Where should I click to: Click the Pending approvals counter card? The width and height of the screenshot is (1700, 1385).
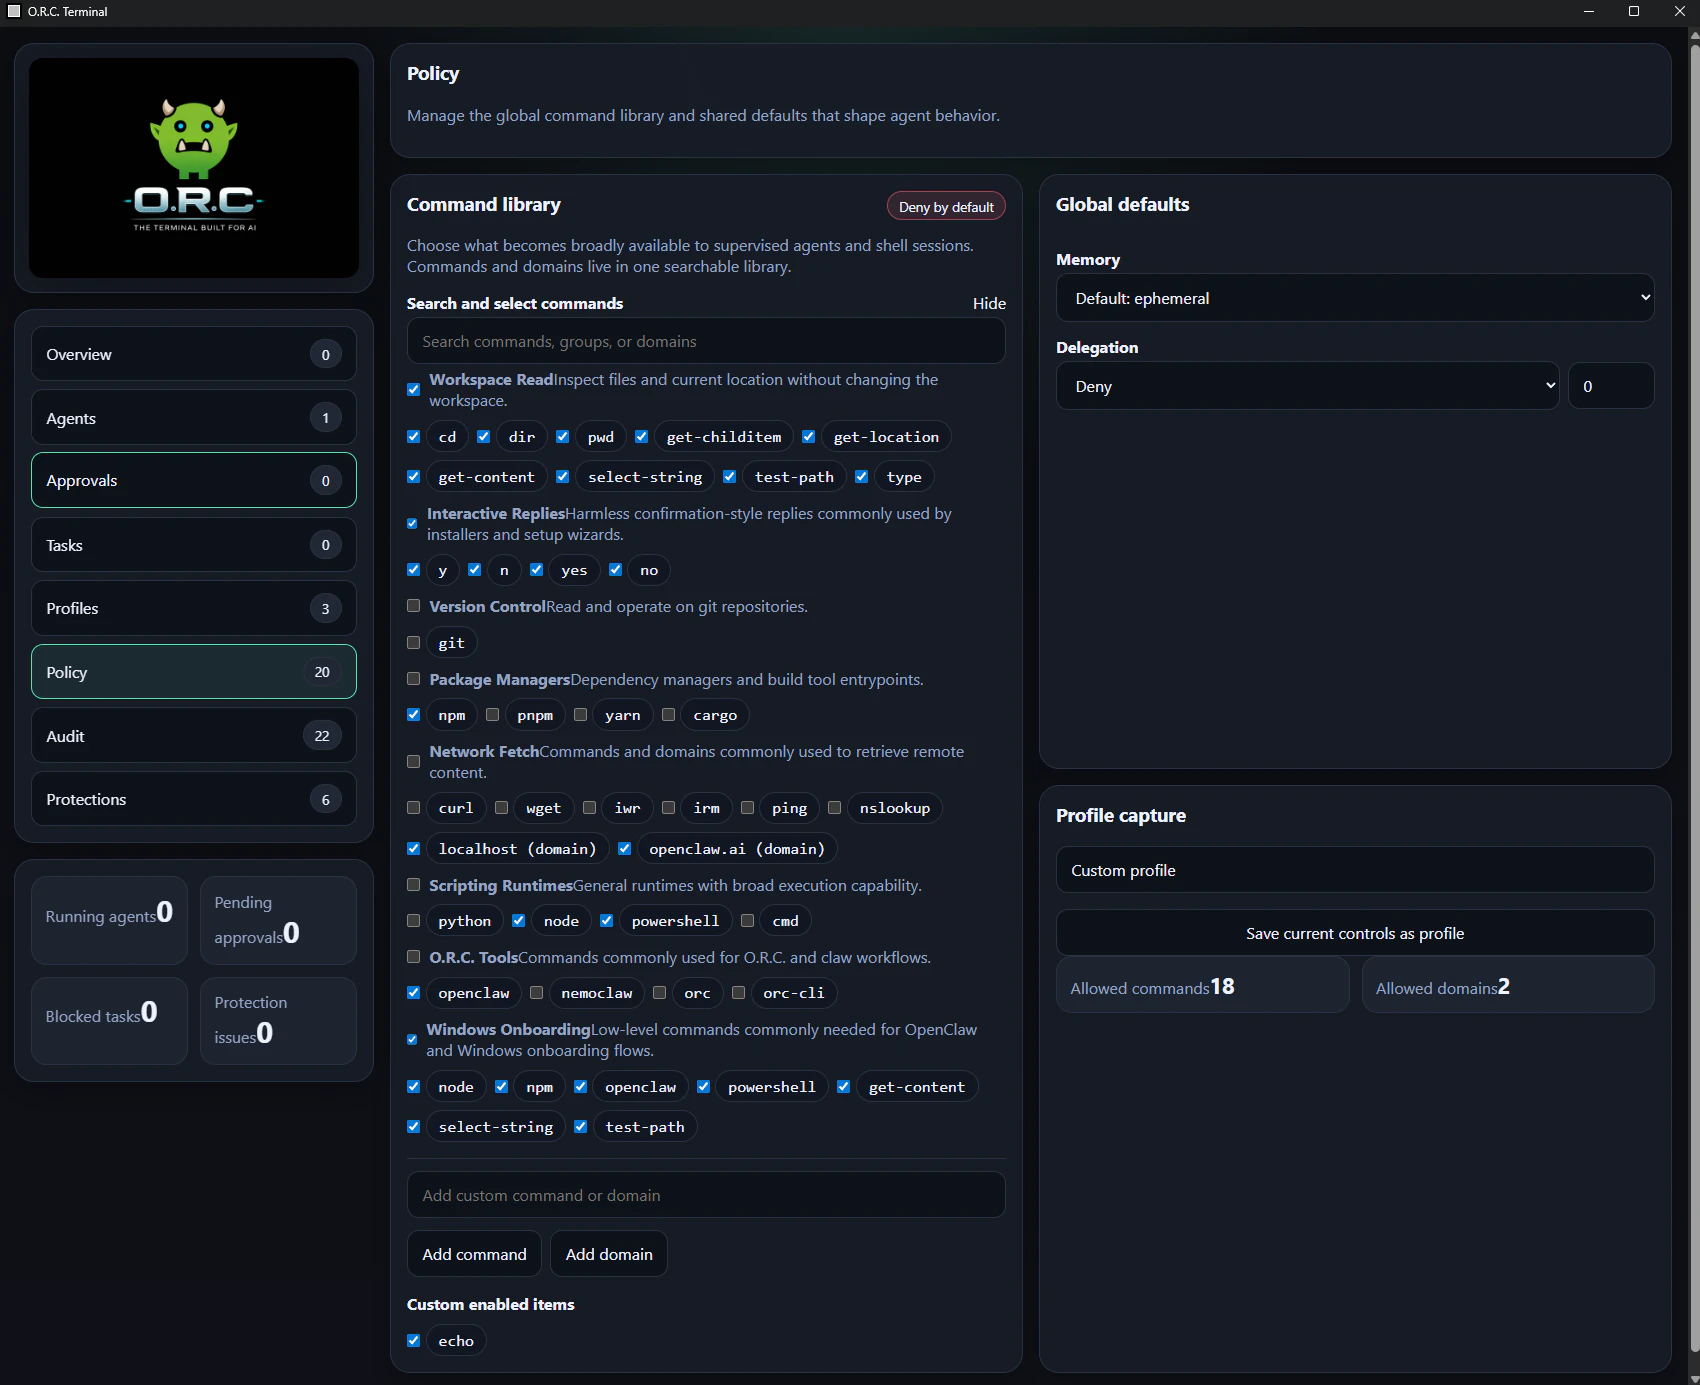[278, 921]
